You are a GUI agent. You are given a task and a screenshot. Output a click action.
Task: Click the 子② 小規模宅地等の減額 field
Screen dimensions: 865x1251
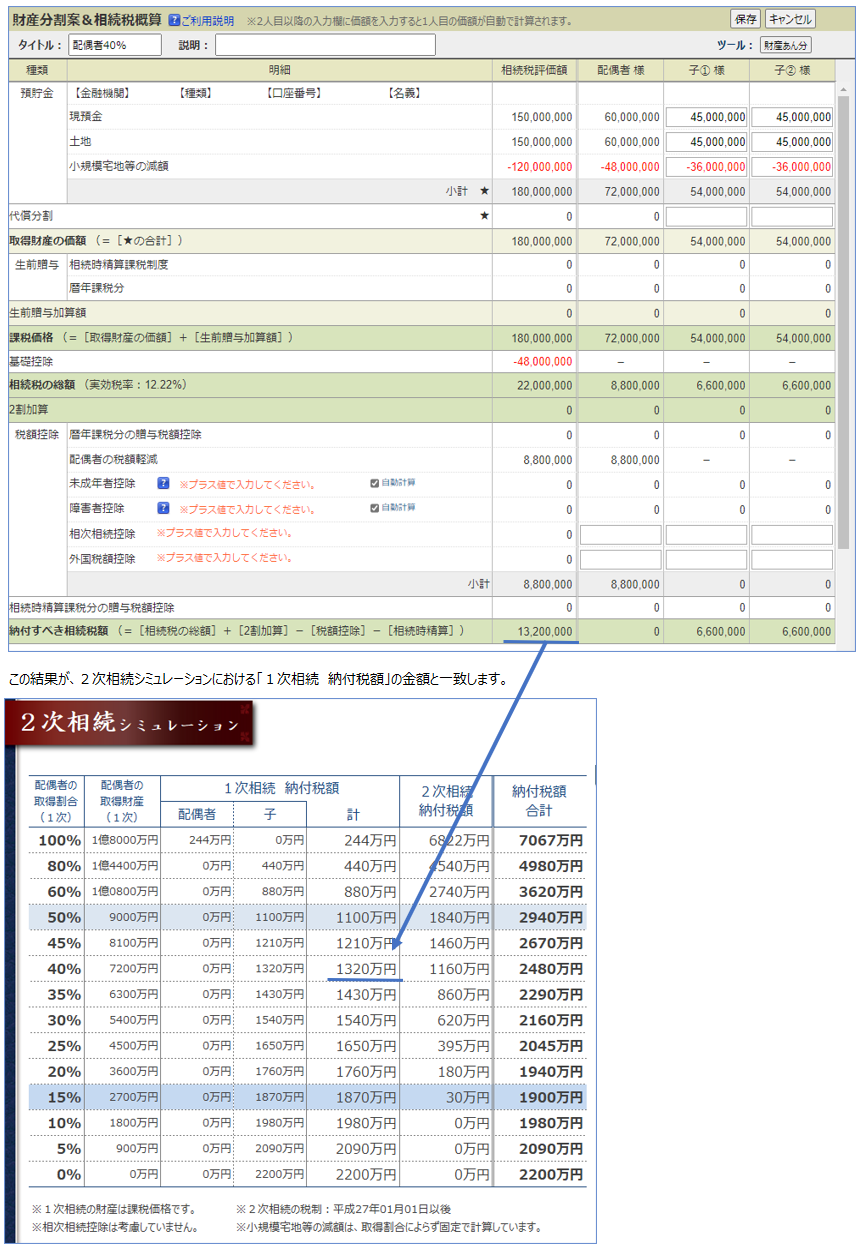click(791, 167)
